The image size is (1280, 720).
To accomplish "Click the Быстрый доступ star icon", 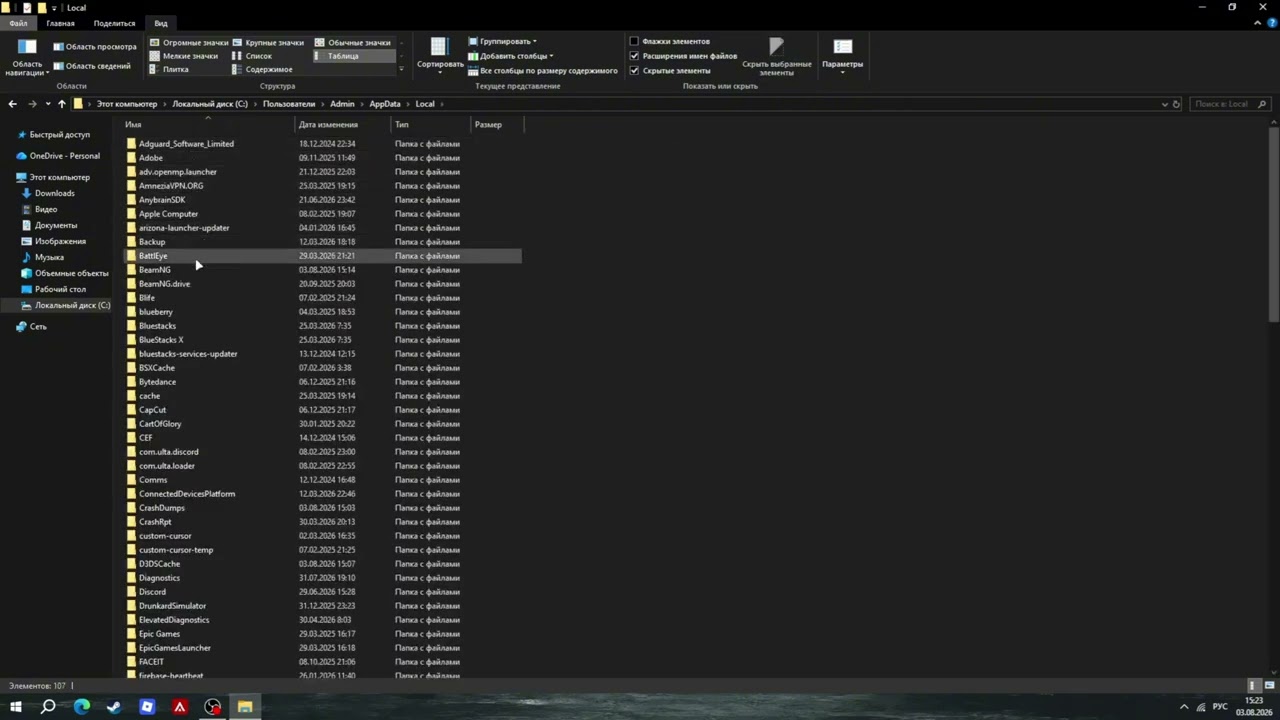I will coord(21,135).
